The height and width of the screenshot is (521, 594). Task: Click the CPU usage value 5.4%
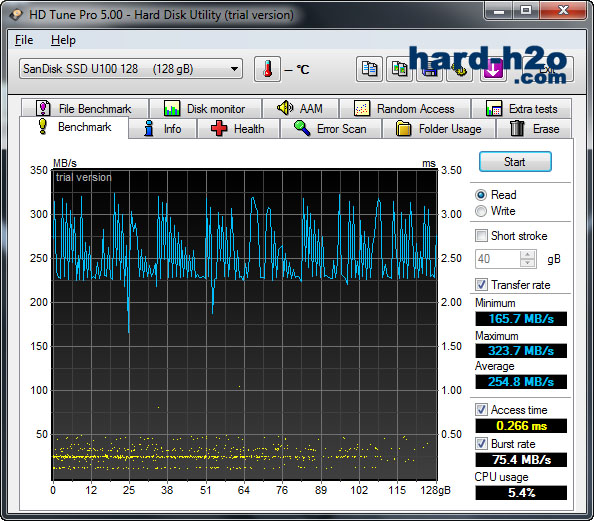(x=521, y=493)
